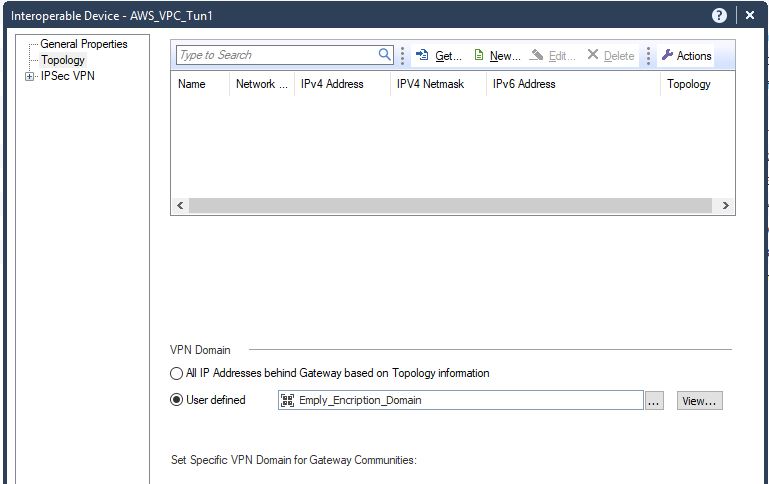Expand the IPSec VPN tree node
Image resolution: width=769 pixels, height=484 pixels.
[29, 76]
